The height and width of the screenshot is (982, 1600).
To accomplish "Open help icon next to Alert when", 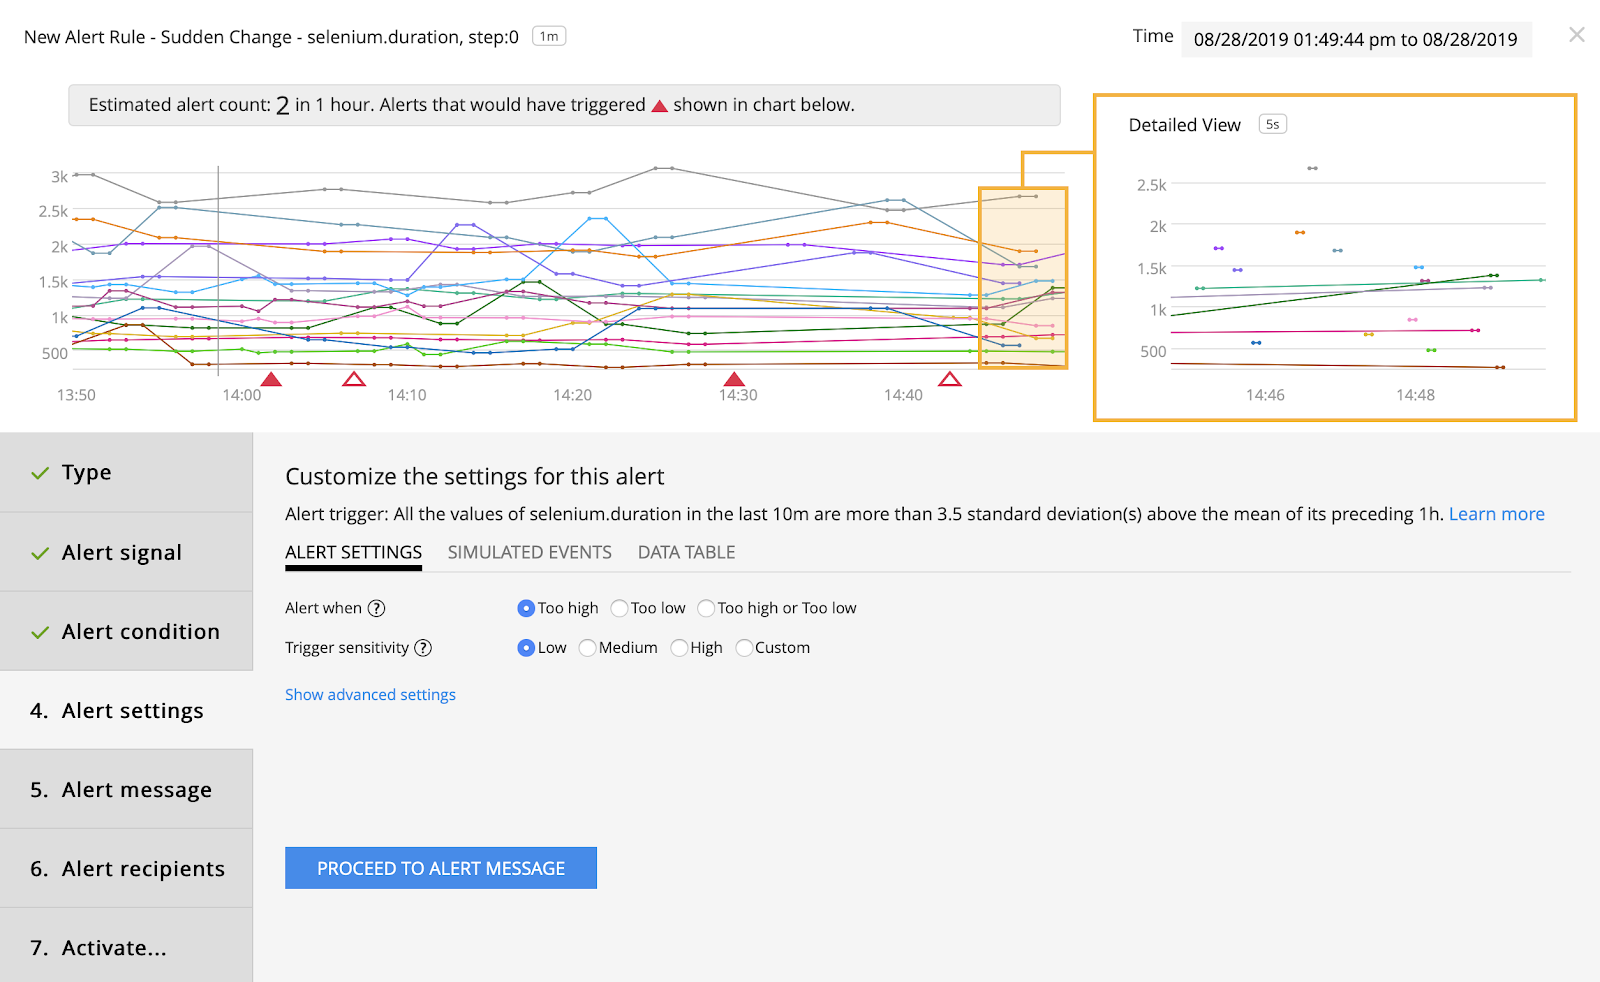I will [x=376, y=608].
